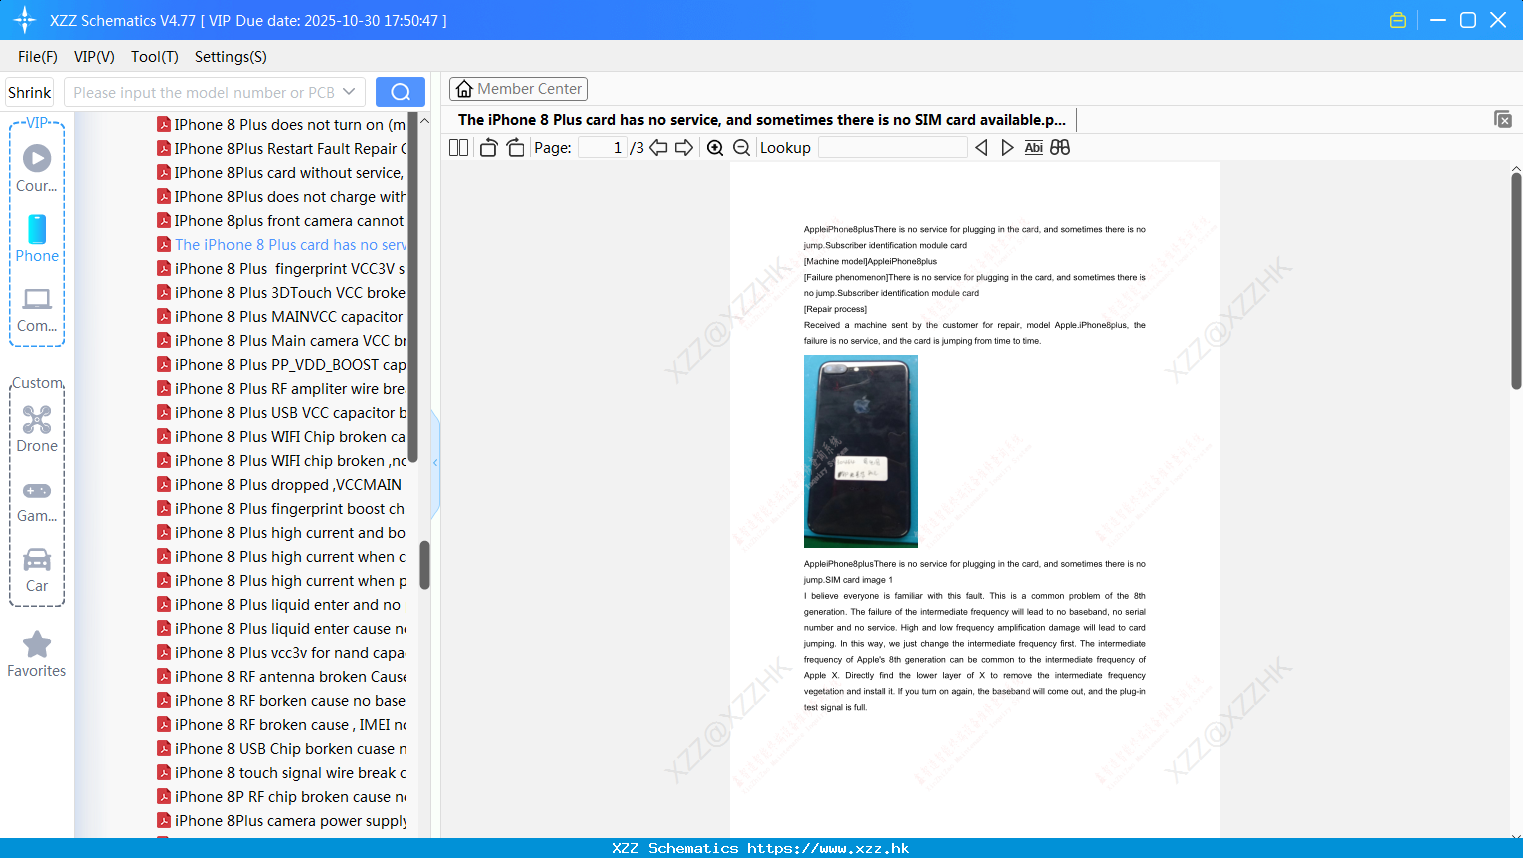Rotate page counterclockwise
Screen dimensions: 1523x858
tap(488, 147)
